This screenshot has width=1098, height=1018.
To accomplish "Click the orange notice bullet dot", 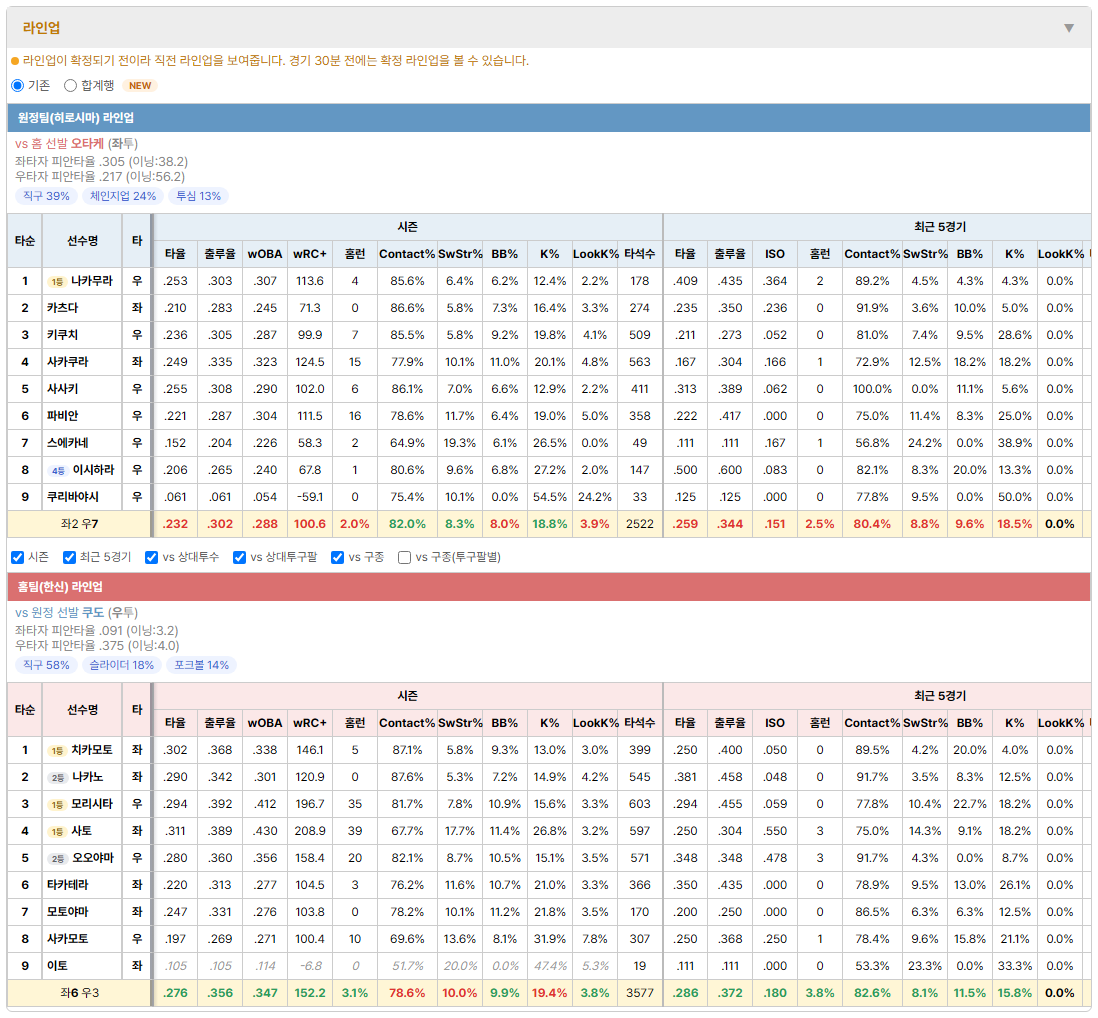I will (x=15, y=61).
